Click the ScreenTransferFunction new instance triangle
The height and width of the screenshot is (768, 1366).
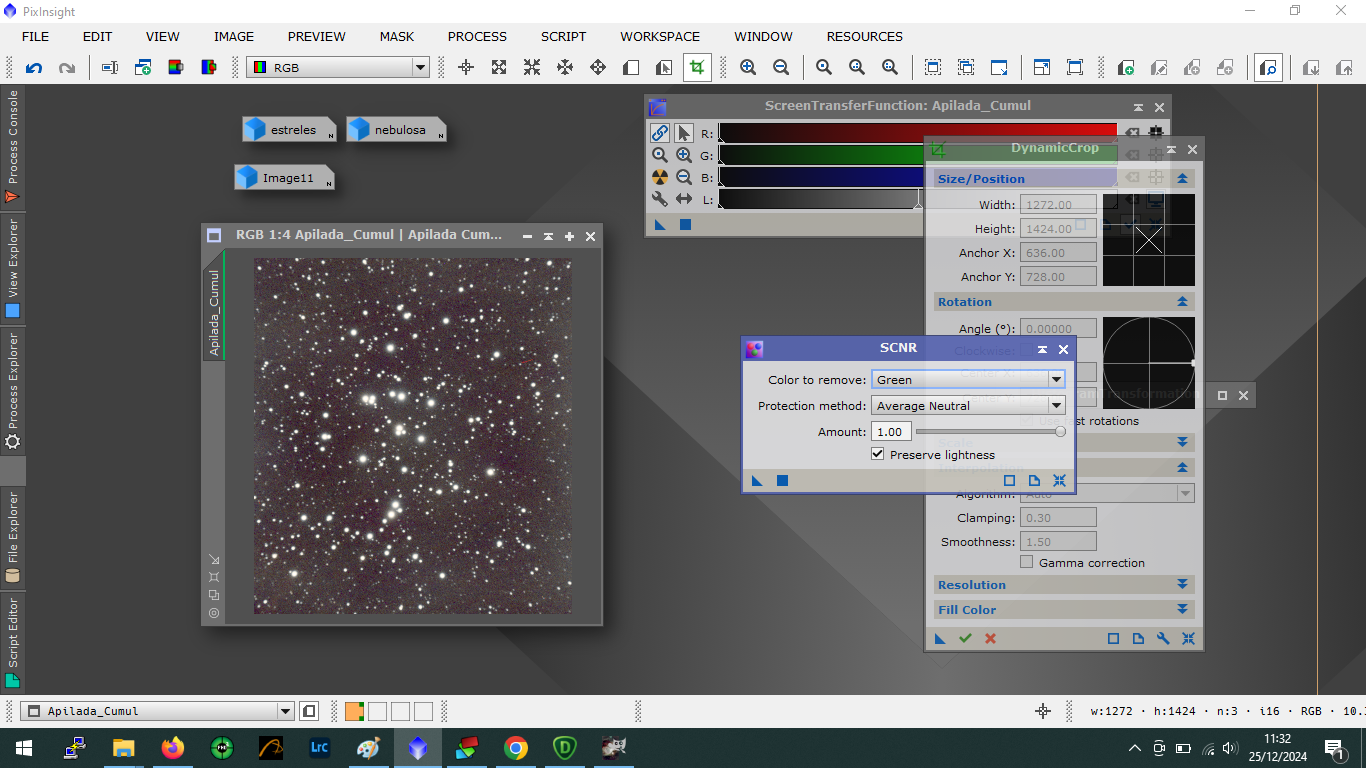click(660, 225)
